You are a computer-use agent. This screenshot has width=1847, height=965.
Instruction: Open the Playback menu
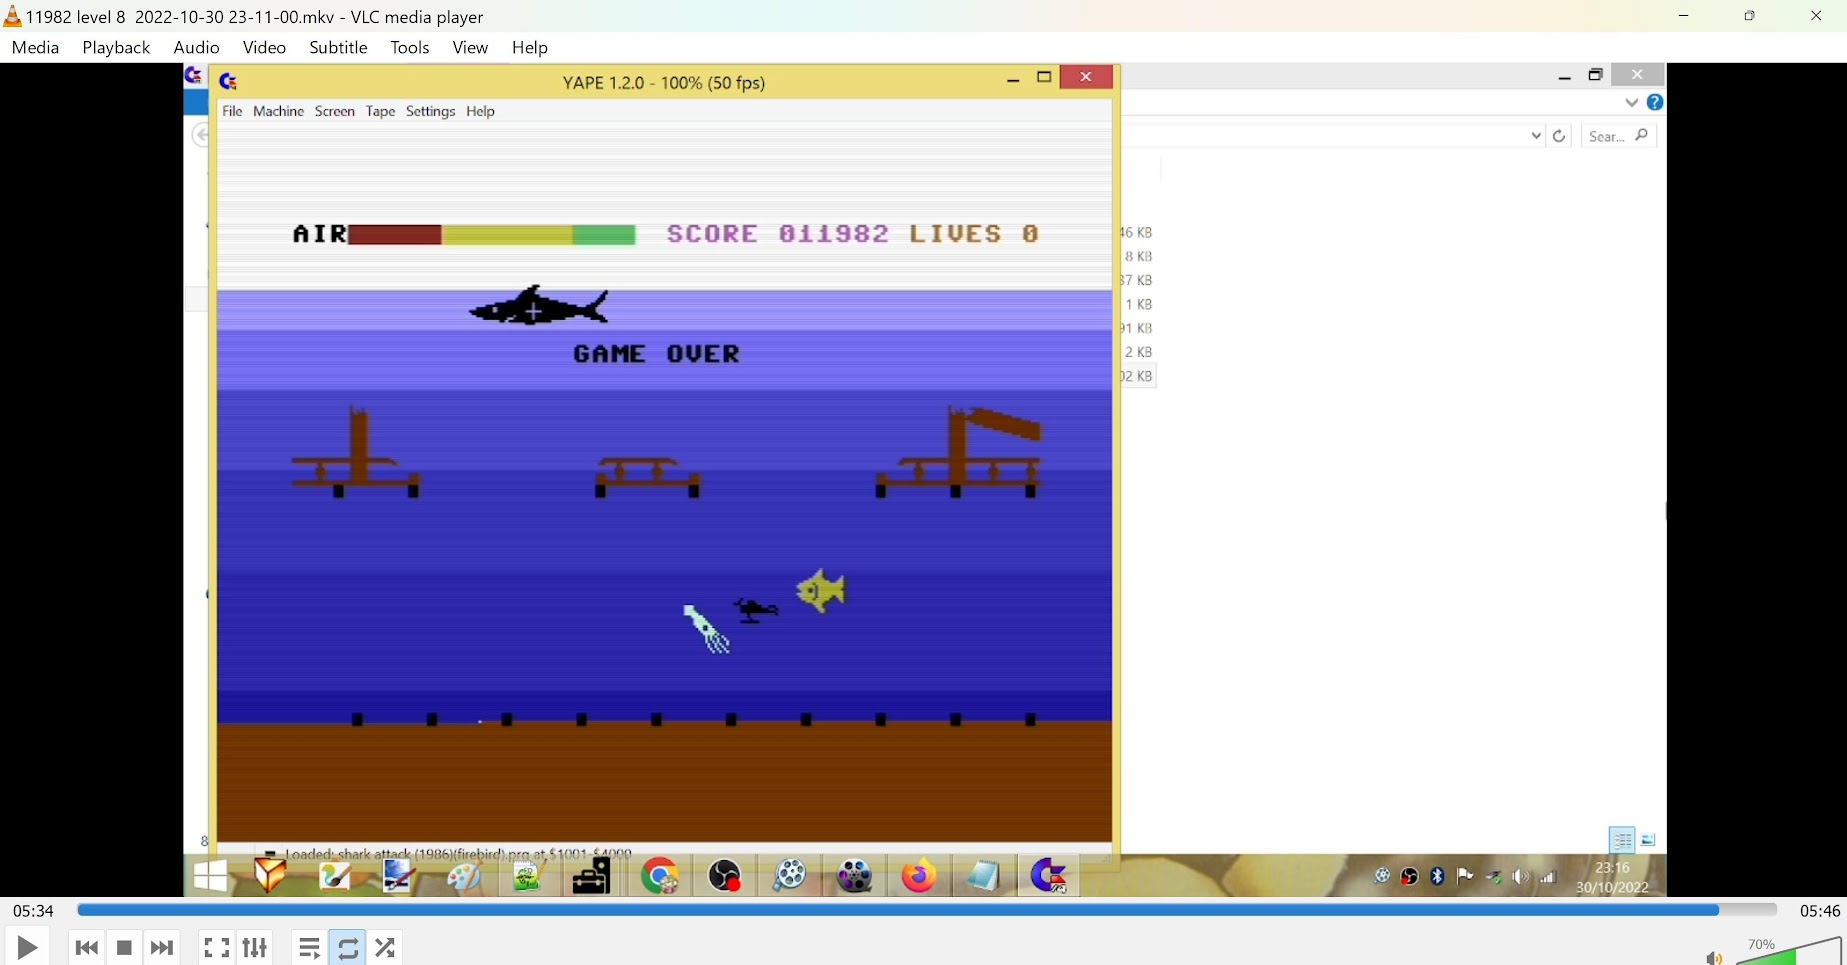116,48
